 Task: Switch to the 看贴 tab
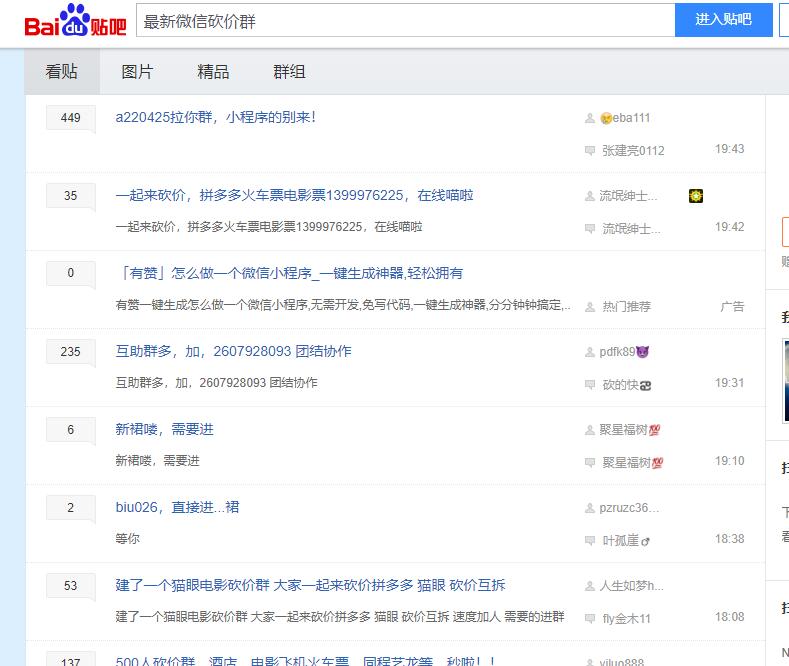62,71
